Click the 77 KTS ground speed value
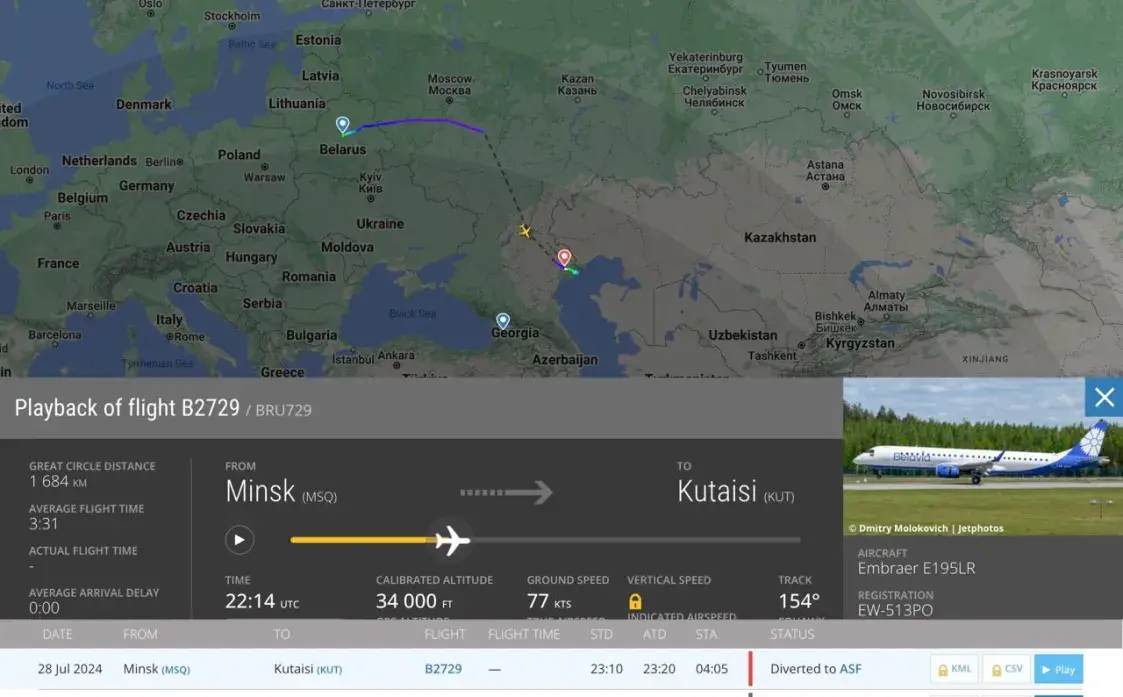This screenshot has height=697, width=1123. coord(549,601)
